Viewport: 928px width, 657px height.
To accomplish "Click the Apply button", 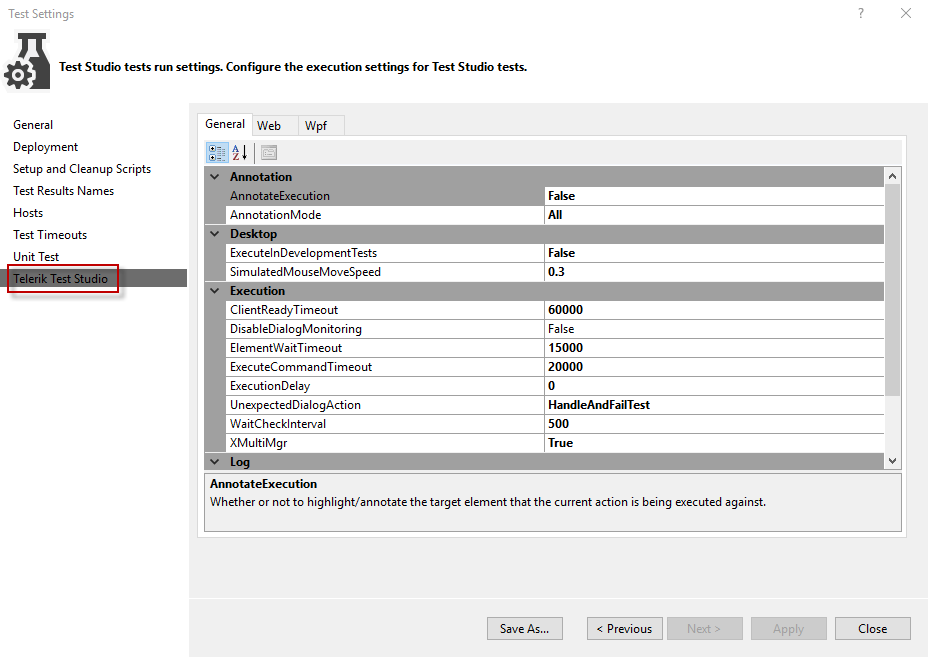I will point(788,629).
